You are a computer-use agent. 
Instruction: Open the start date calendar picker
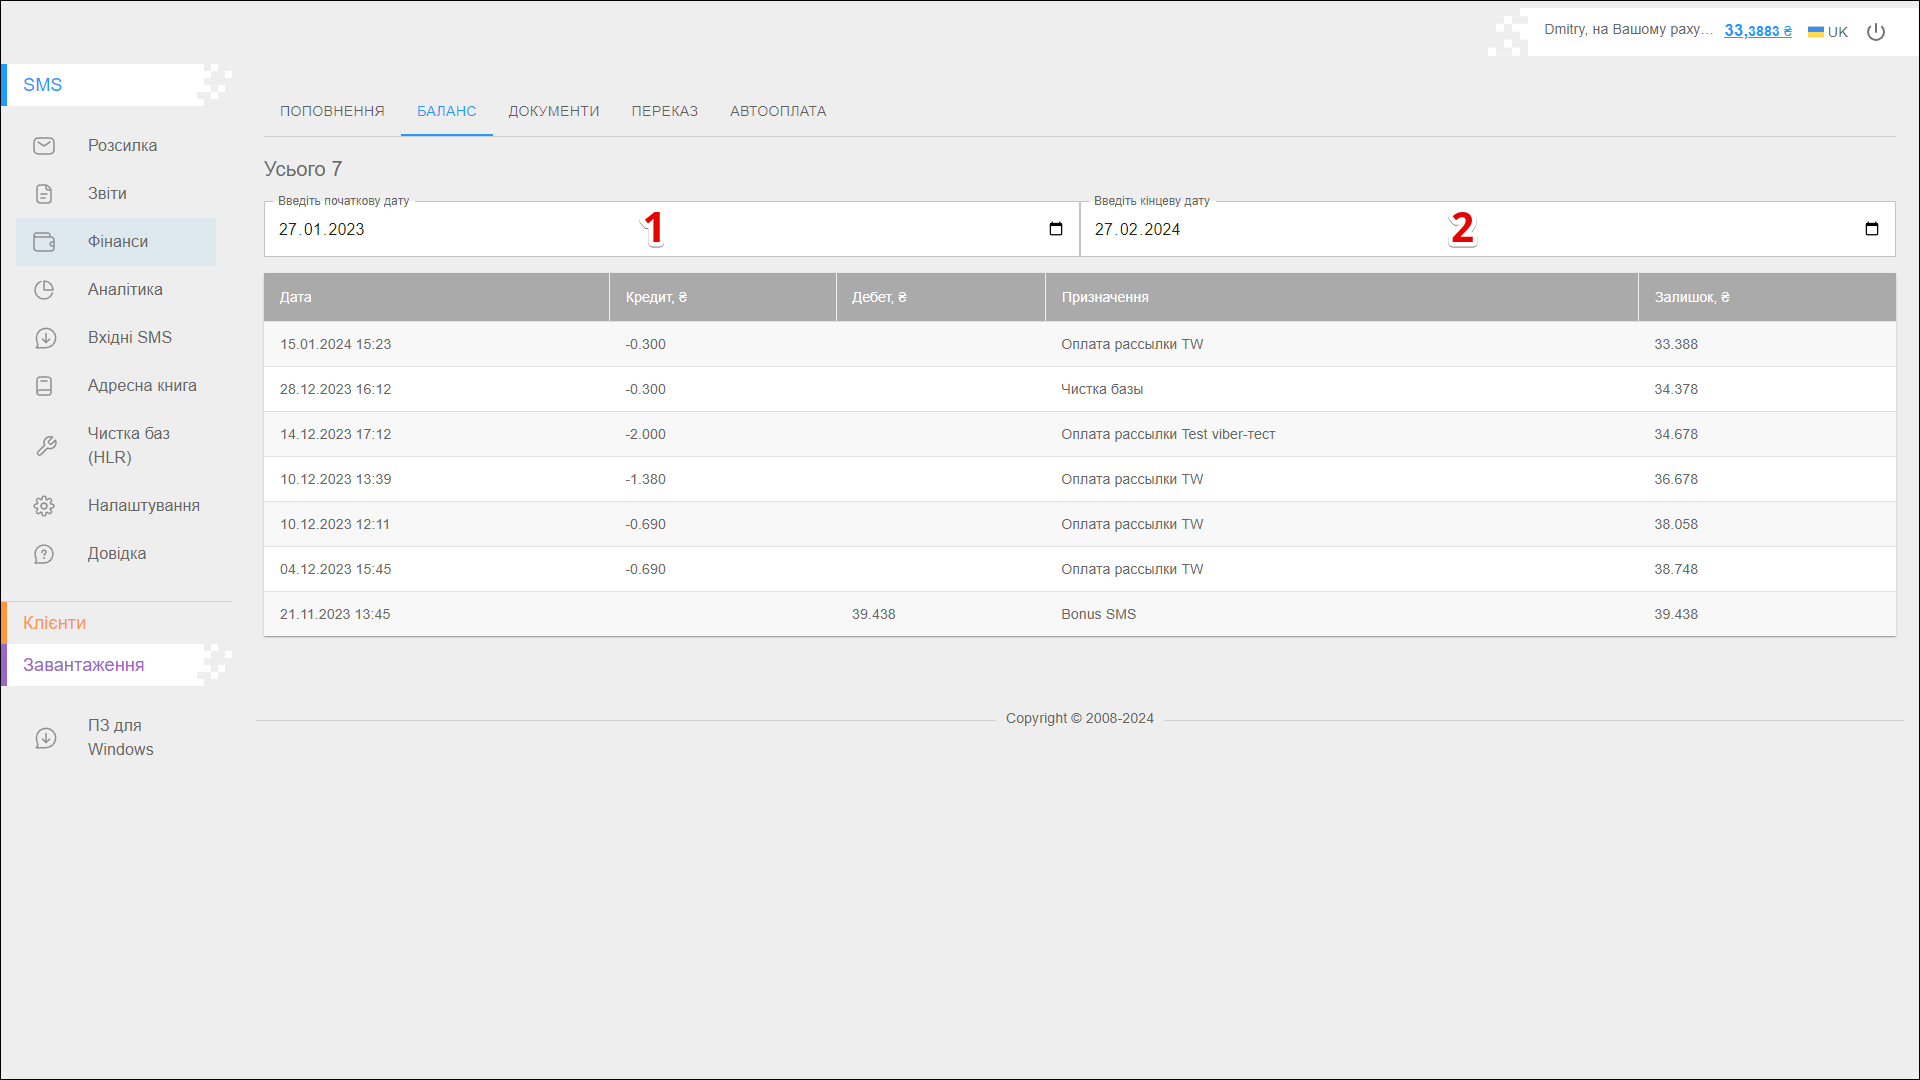coord(1056,229)
